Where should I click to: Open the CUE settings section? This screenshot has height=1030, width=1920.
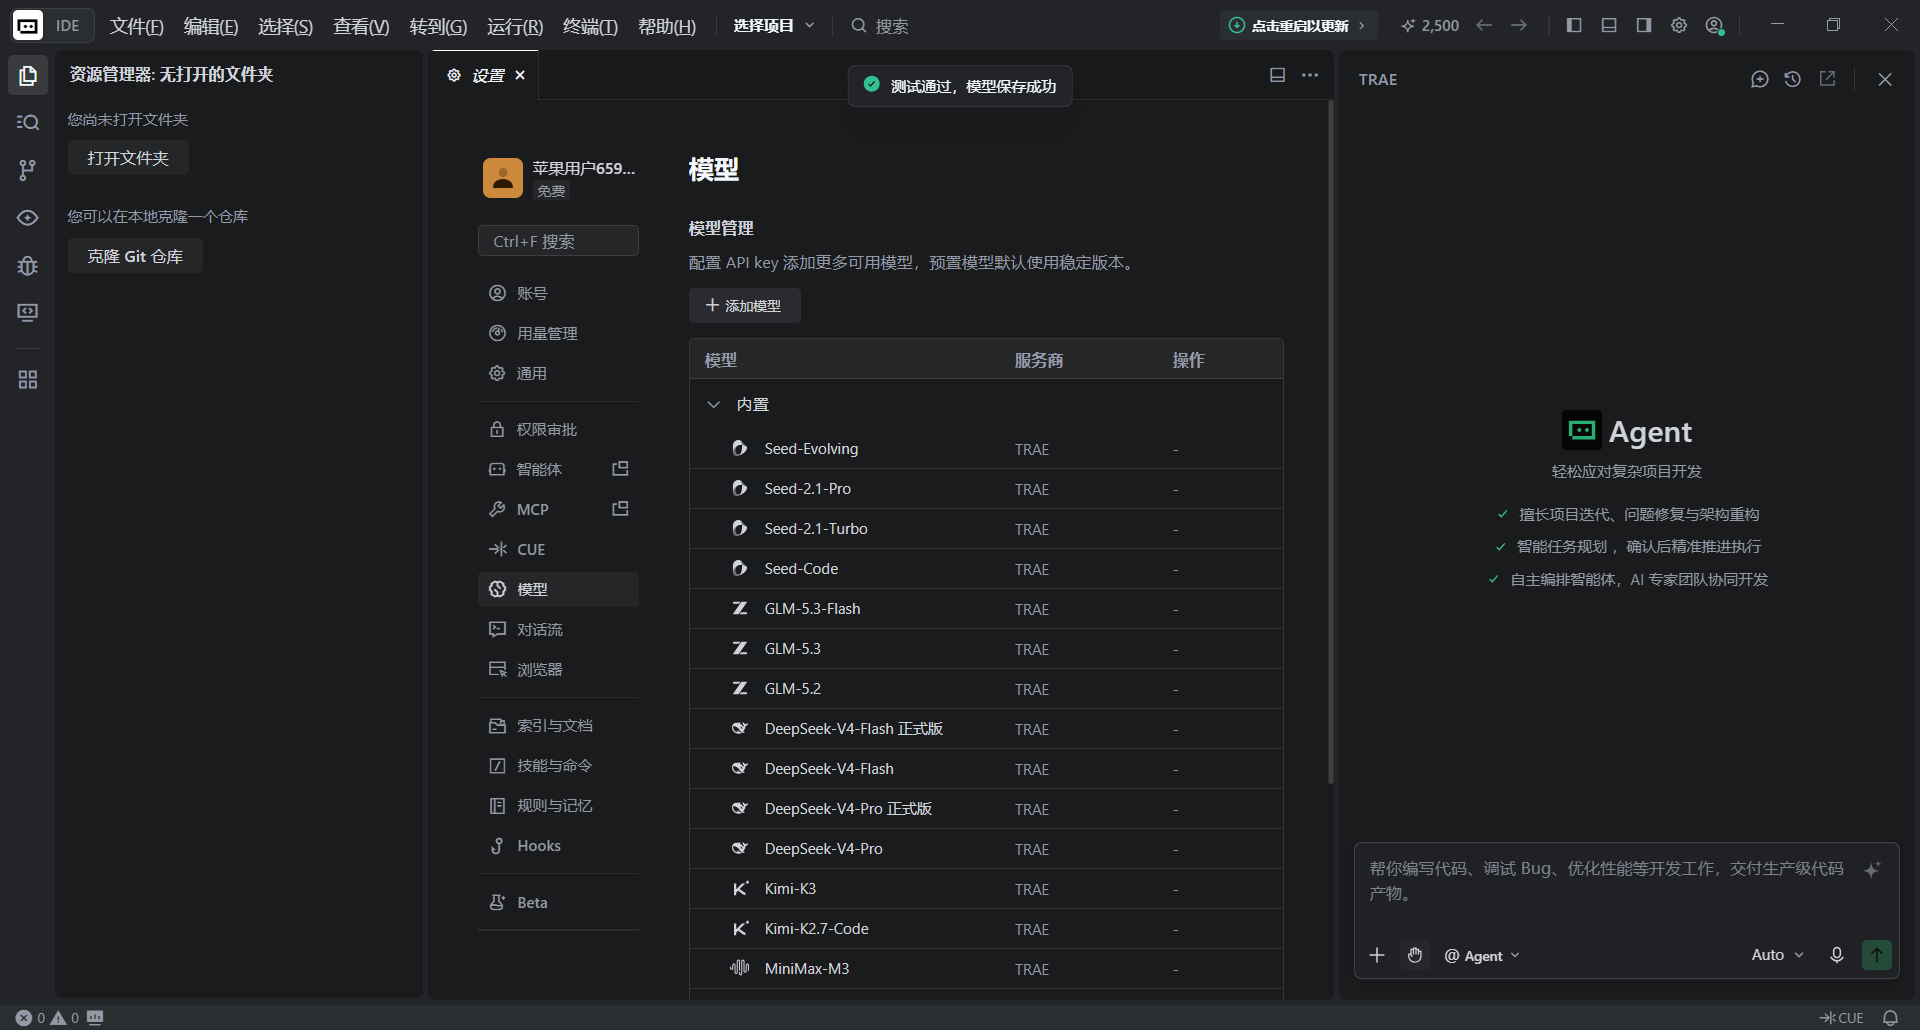coord(558,549)
